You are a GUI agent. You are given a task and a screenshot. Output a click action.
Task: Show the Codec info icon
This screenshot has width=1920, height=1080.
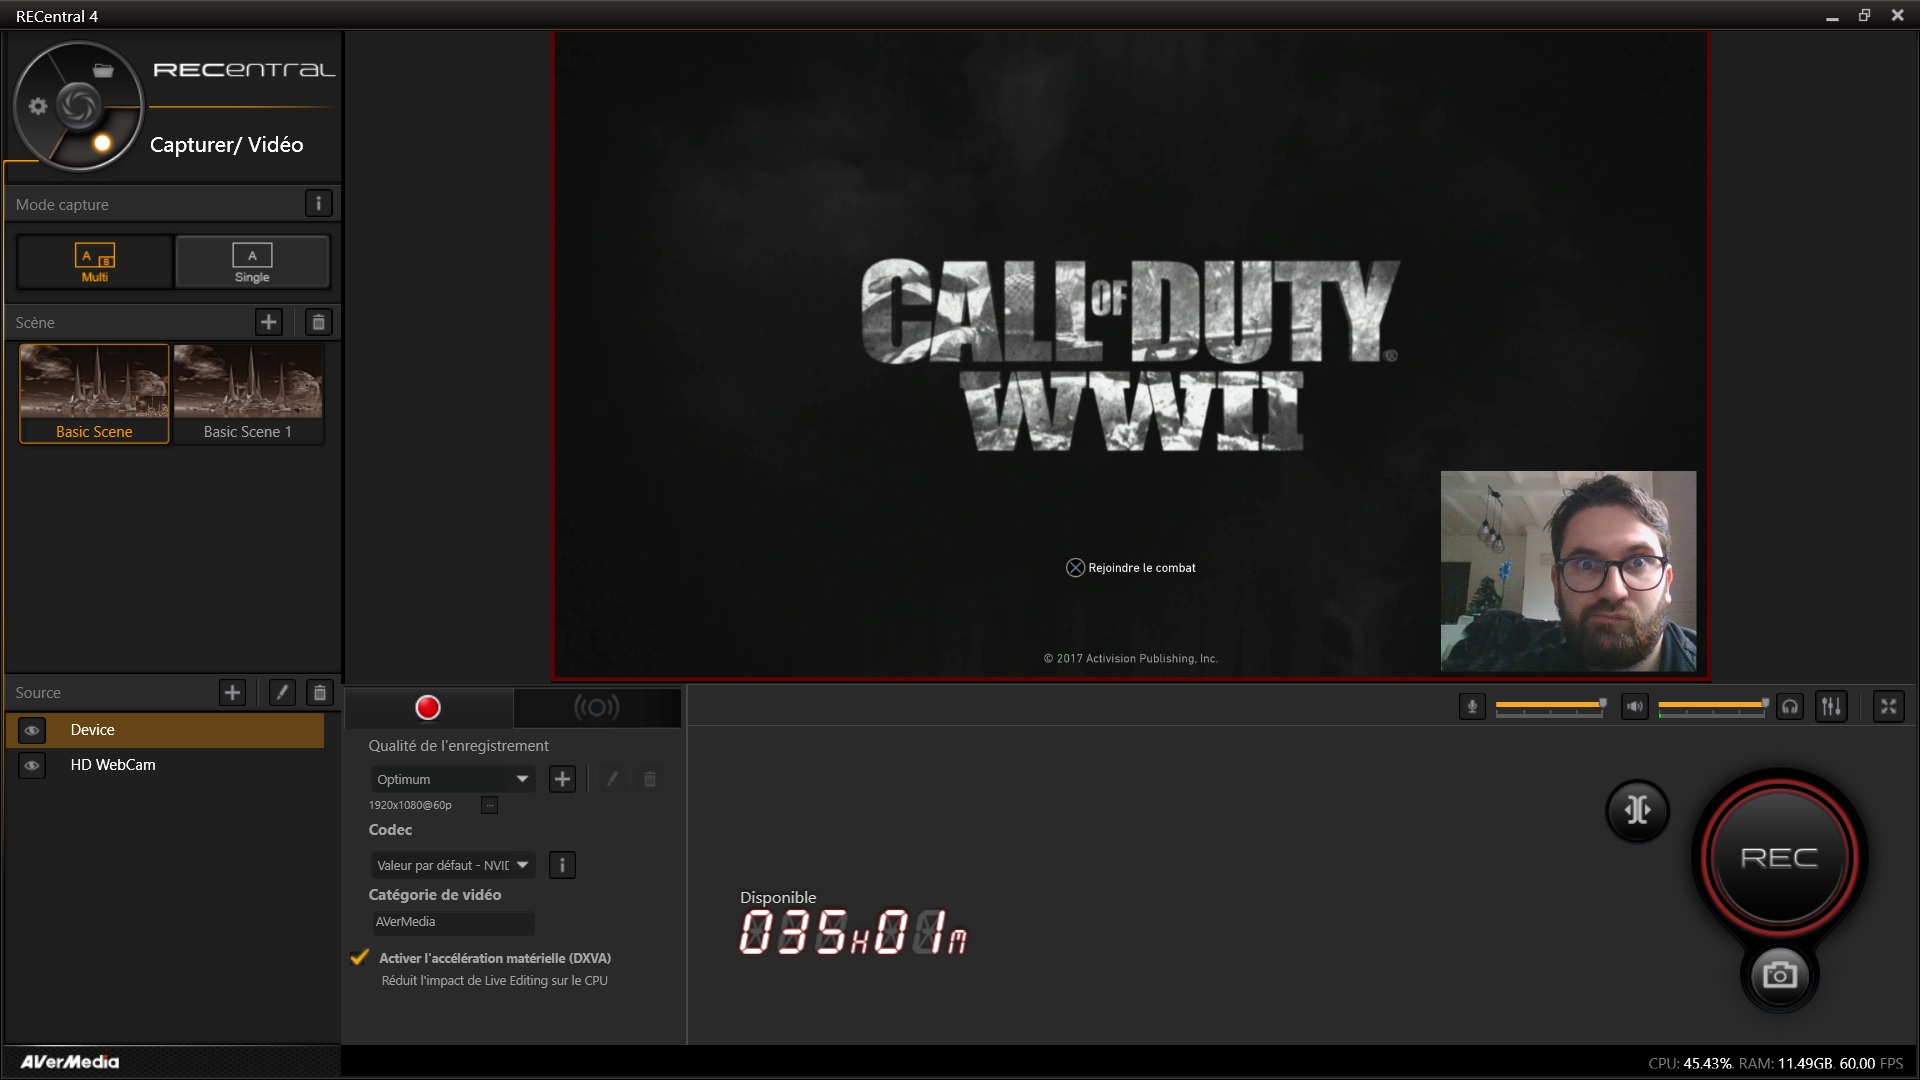tap(562, 865)
